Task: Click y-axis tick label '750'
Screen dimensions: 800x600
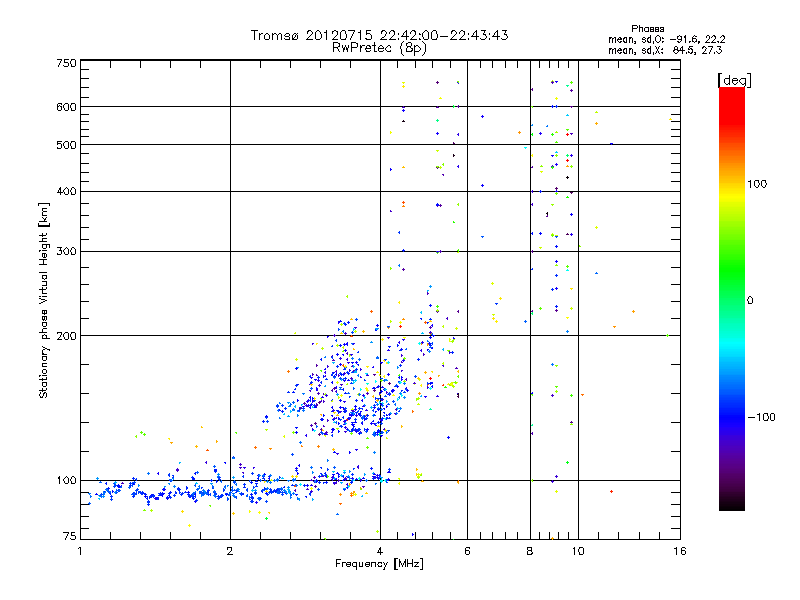Action: coord(67,63)
